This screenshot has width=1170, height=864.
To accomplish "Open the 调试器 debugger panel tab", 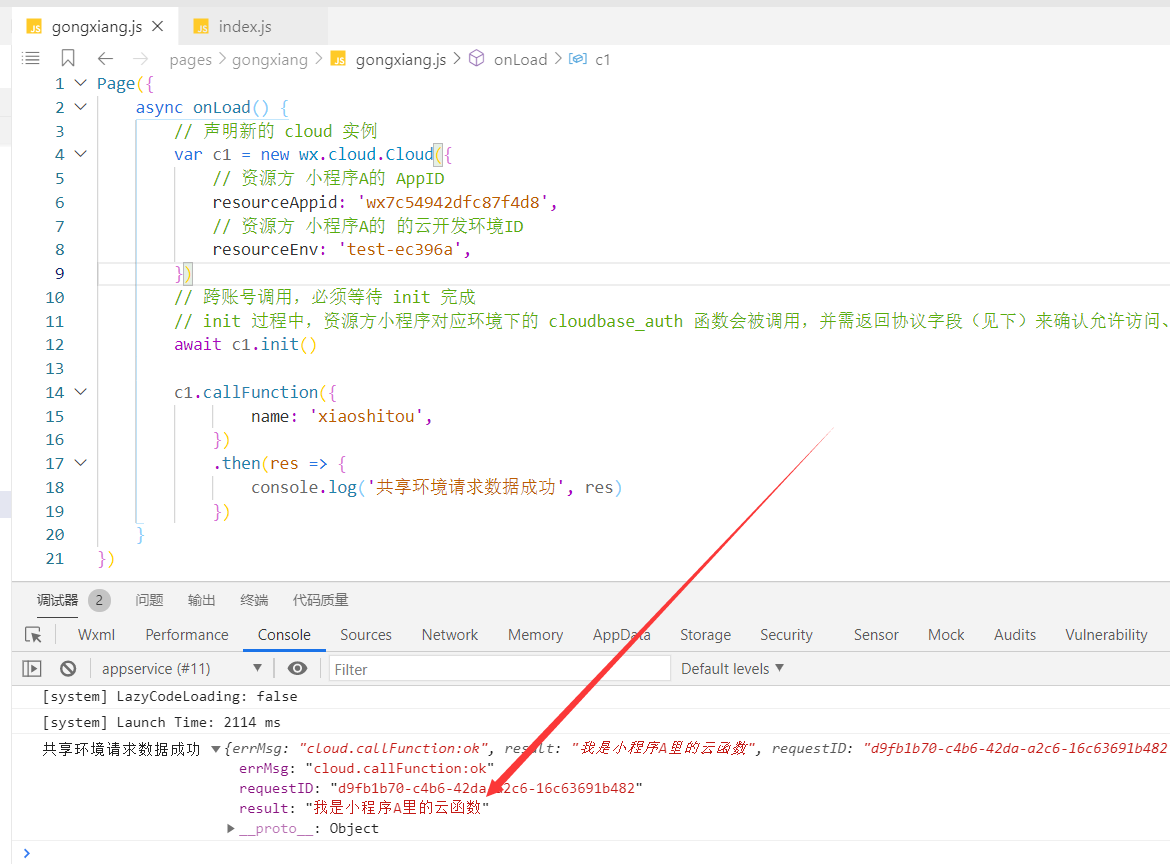I will point(57,600).
